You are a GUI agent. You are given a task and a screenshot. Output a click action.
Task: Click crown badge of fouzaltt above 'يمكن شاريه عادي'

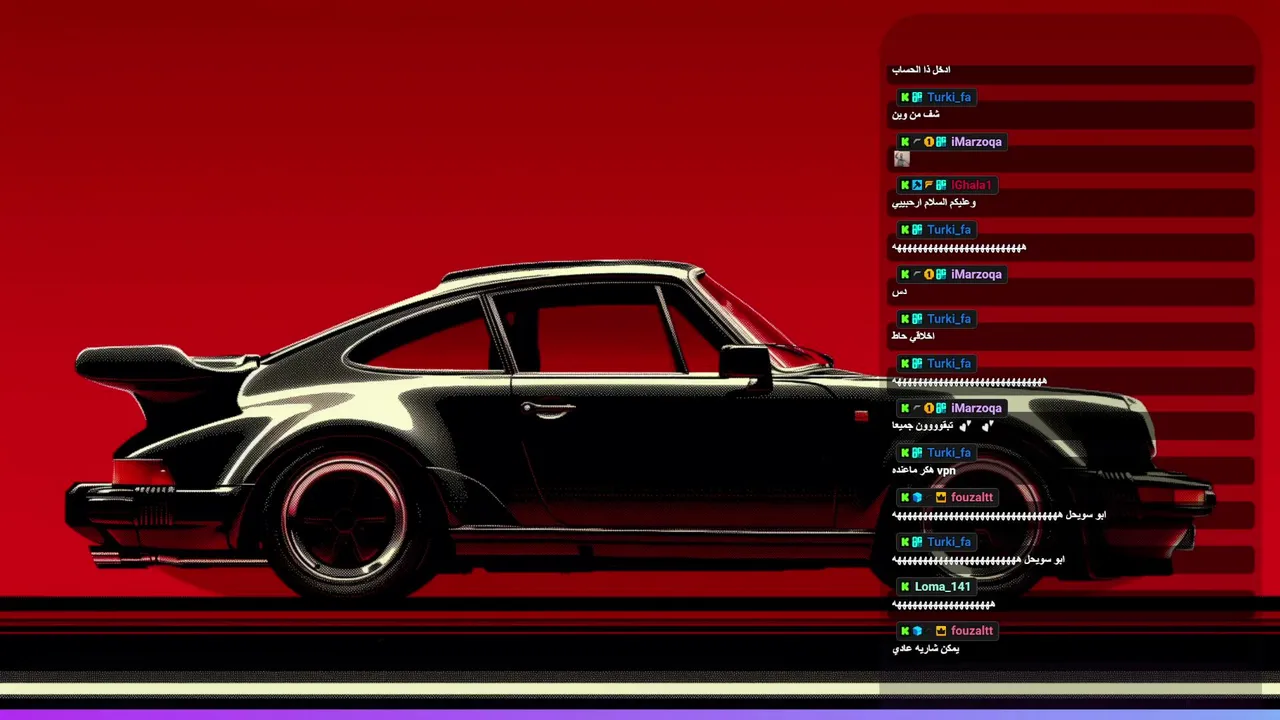[x=941, y=631]
